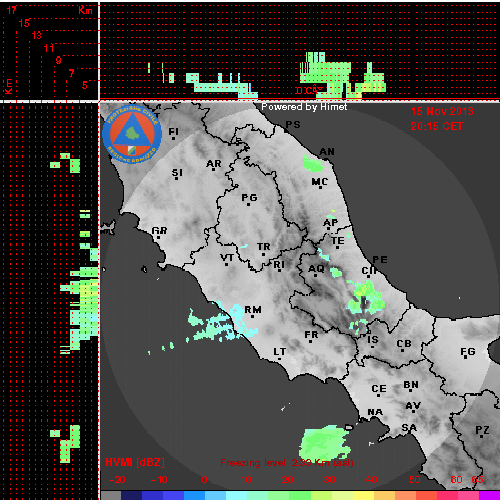Click the green radar echo beside AN
500x500 pixels.
tap(314, 163)
